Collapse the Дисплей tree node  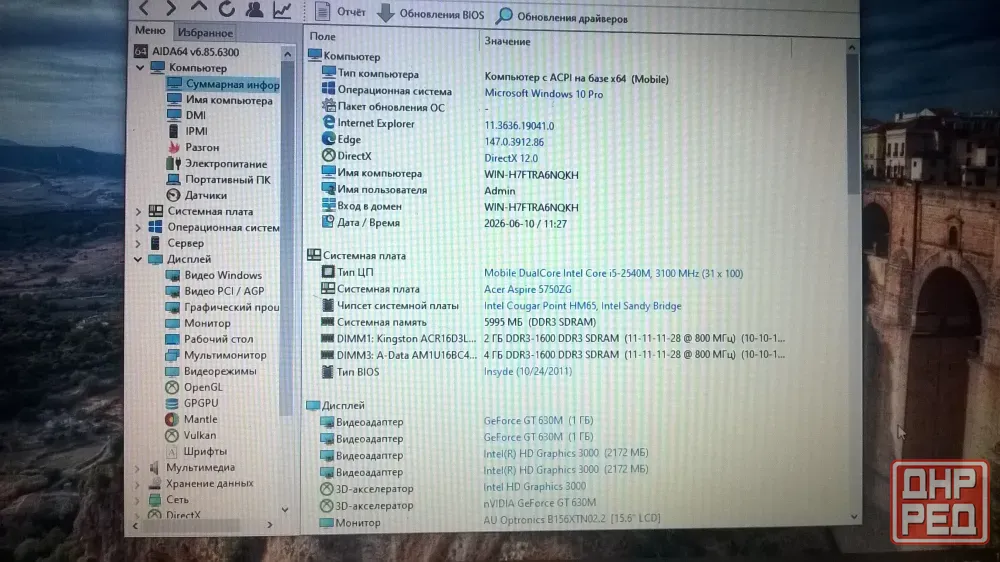[x=138, y=259]
